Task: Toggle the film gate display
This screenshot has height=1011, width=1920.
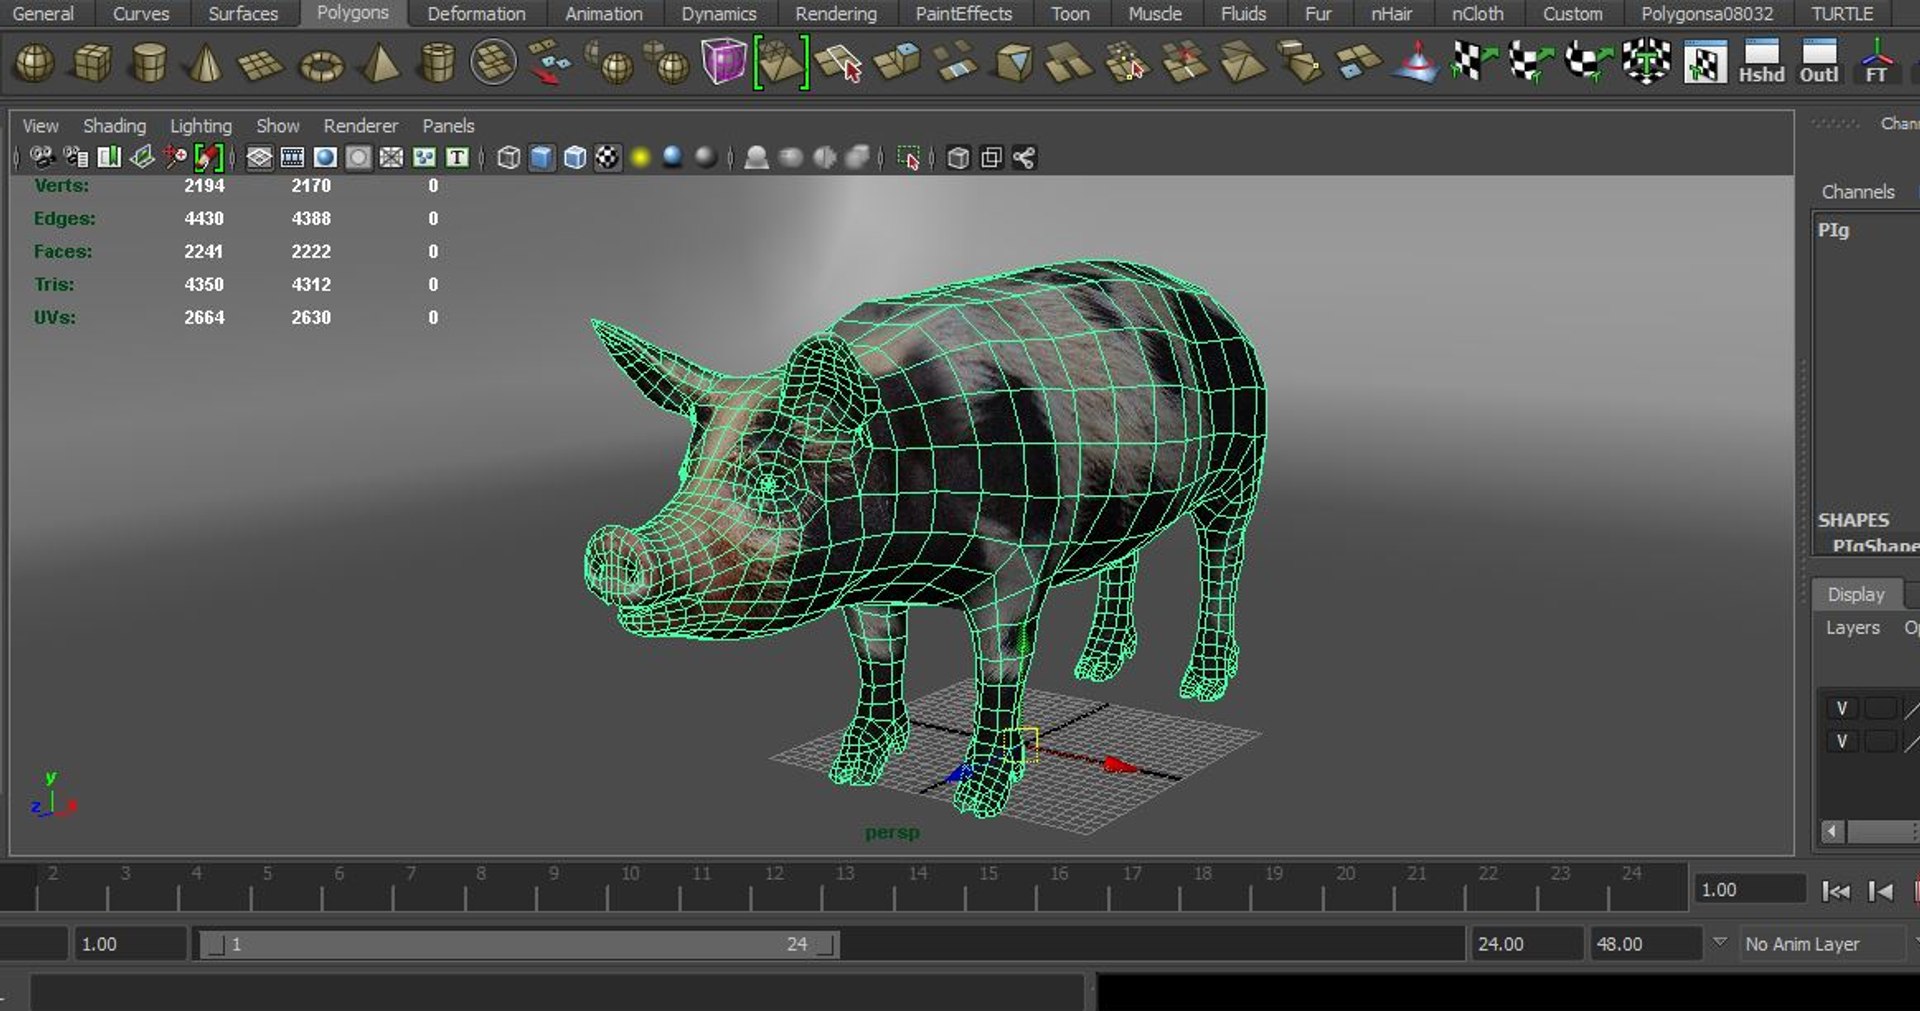Action: coord(292,157)
